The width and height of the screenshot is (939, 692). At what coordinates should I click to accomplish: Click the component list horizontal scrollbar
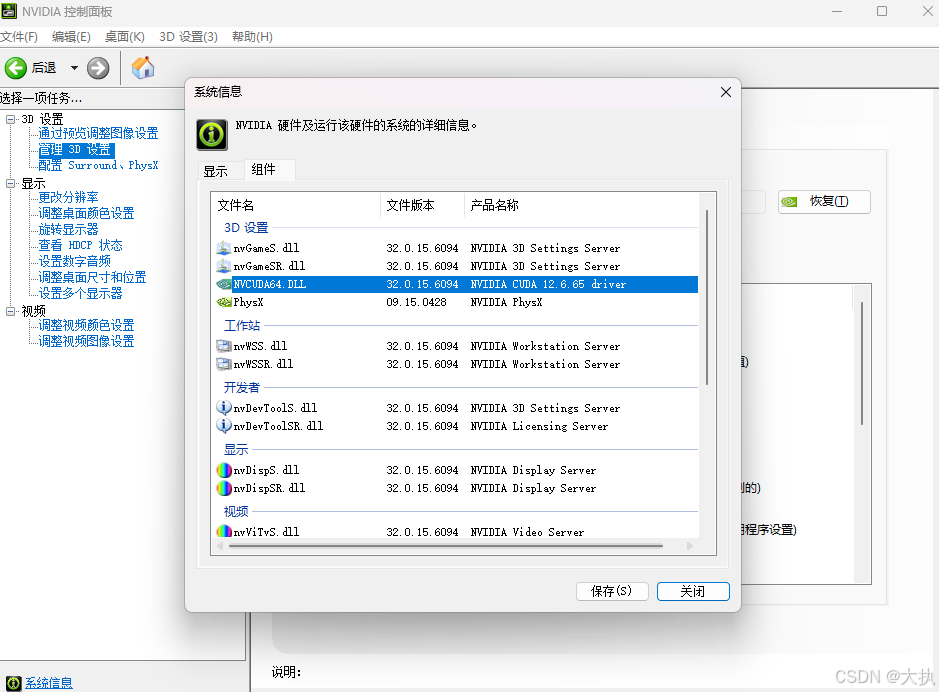tap(446, 546)
